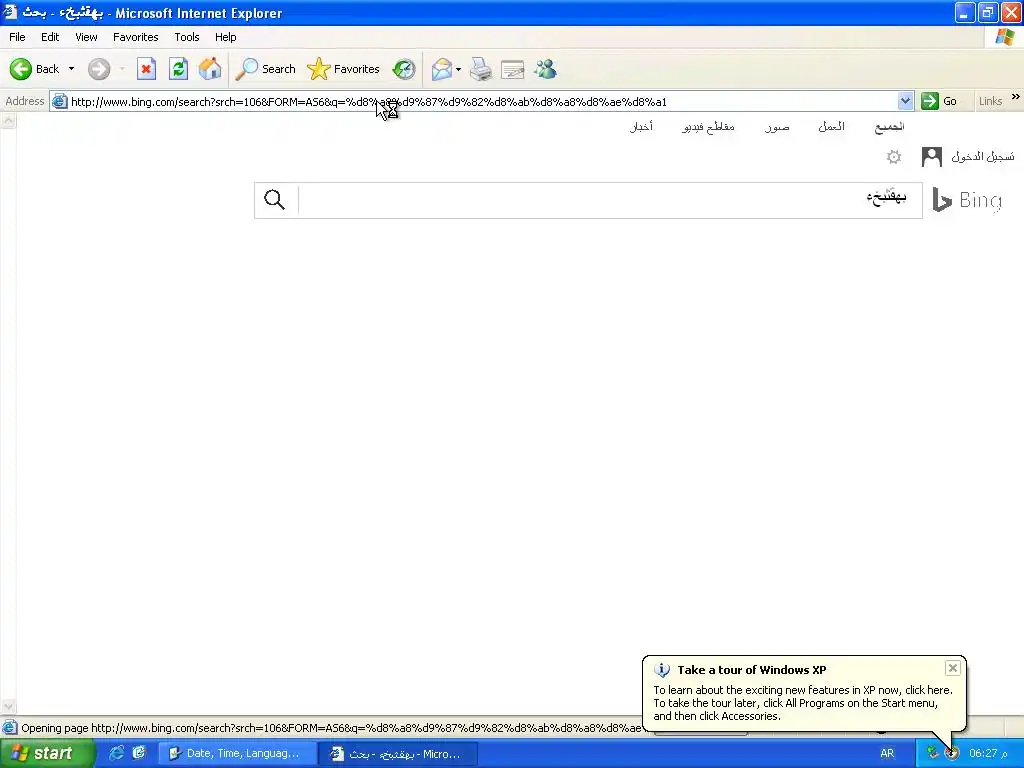Image resolution: width=1024 pixels, height=768 pixels.
Task: Click the system clock showing 06:27
Action: [x=987, y=754]
